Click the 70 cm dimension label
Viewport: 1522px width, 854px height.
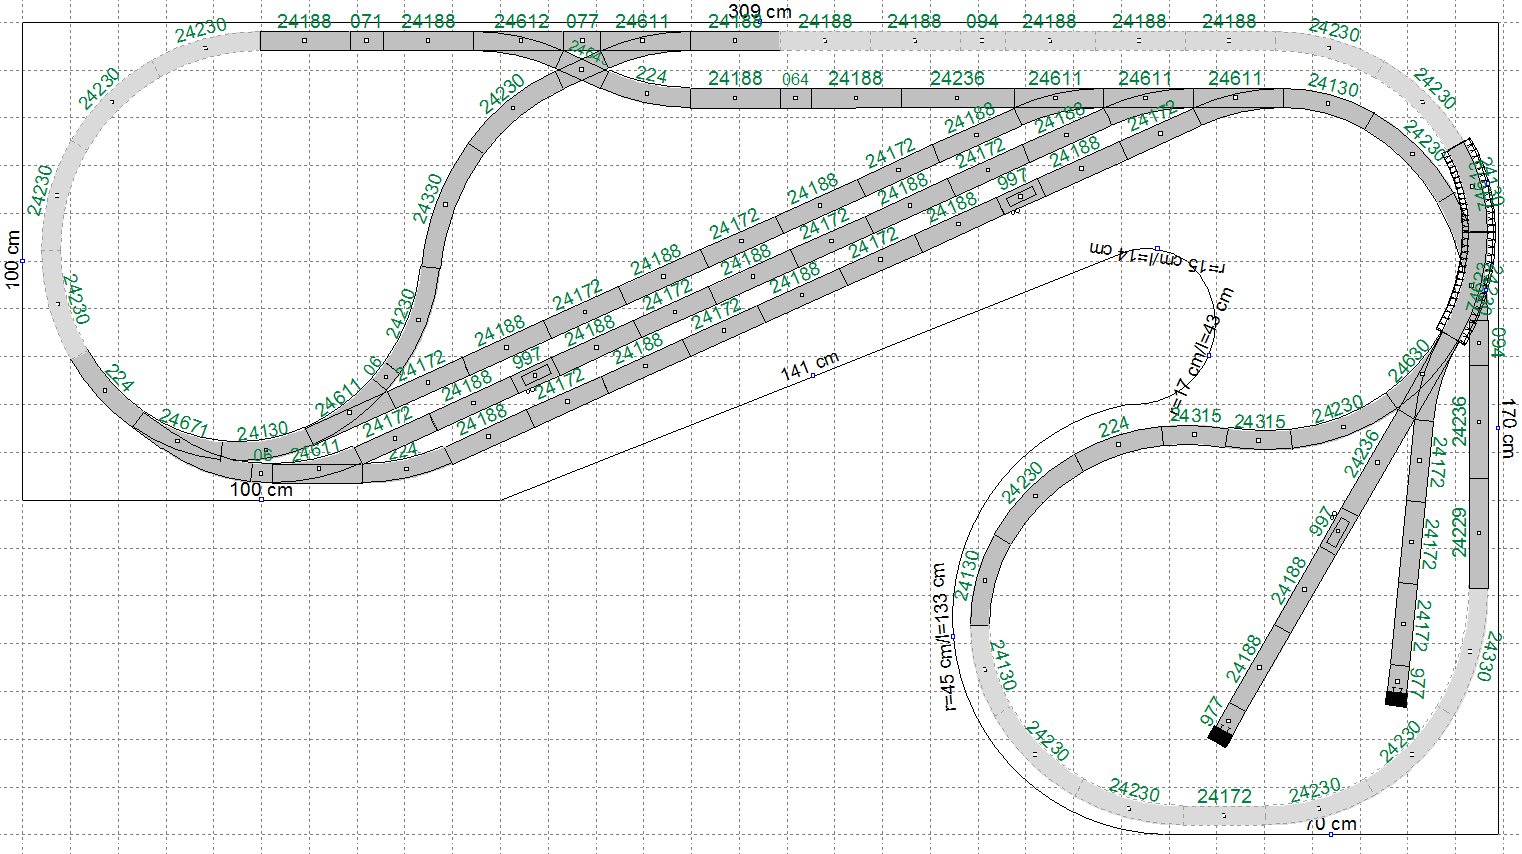[1331, 824]
